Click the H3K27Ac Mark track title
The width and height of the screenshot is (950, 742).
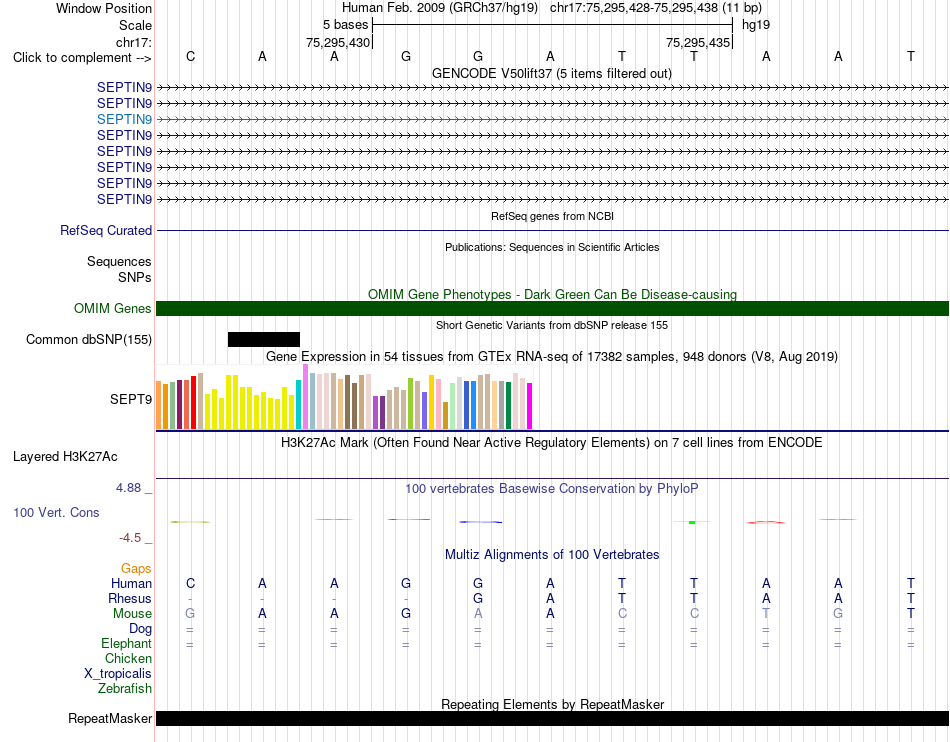click(552, 443)
